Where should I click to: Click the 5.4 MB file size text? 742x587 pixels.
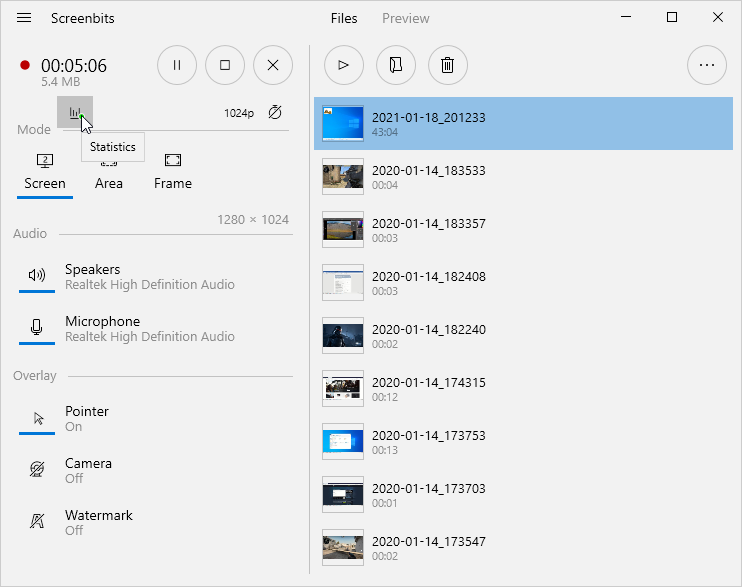point(61,82)
